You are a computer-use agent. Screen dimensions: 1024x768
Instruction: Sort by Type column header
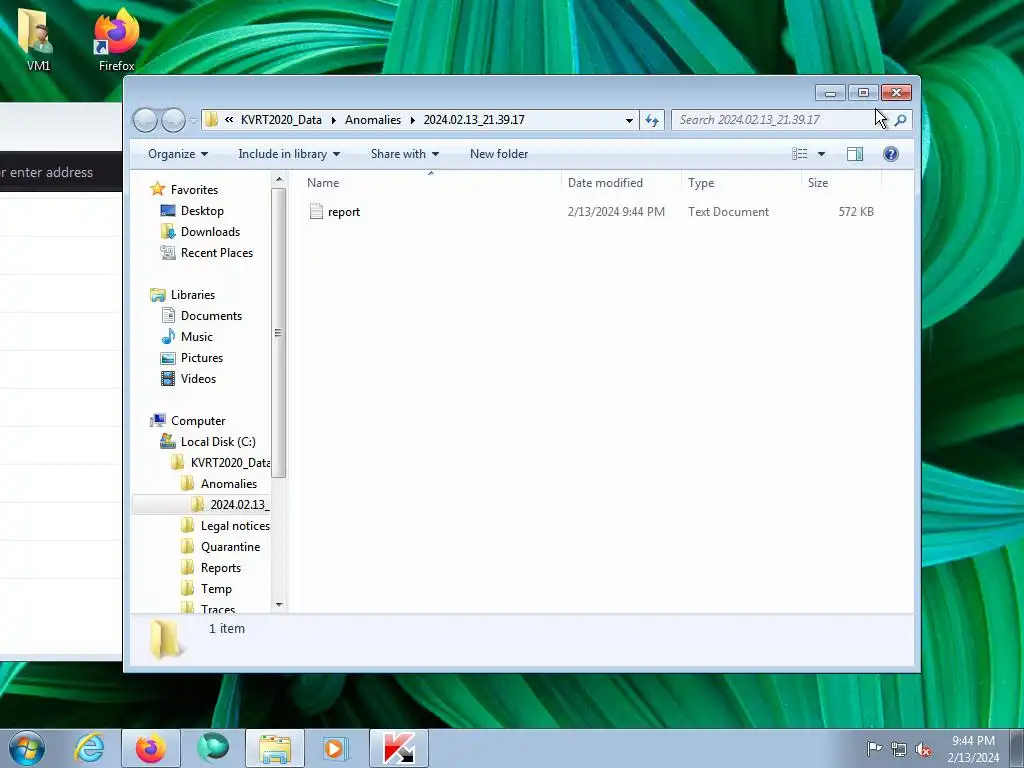[x=741, y=183]
